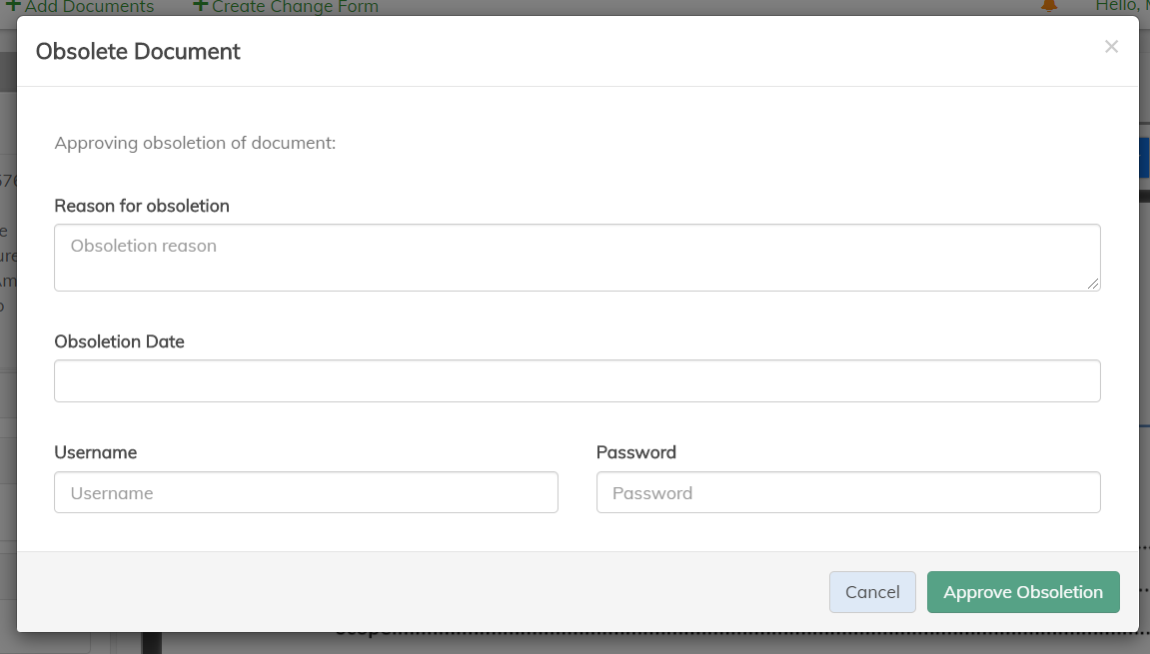
Task: Click the notification bell icon
Action: click(1049, 6)
